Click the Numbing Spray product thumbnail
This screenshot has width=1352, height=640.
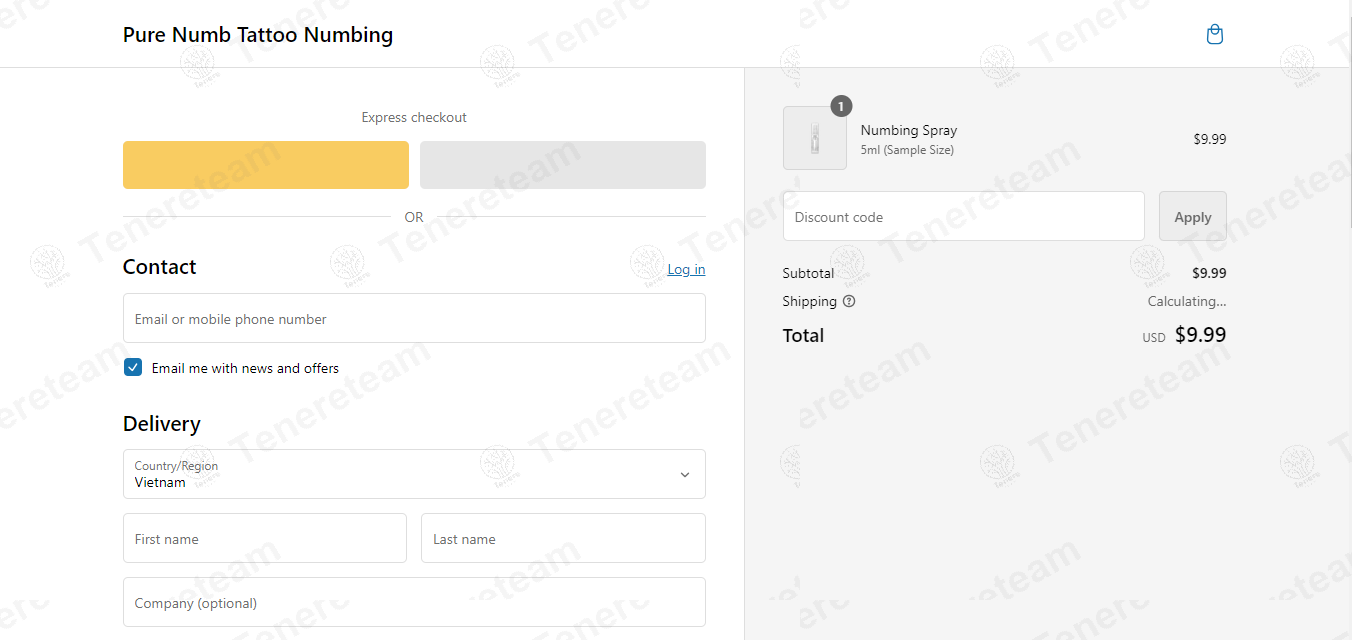coord(815,138)
